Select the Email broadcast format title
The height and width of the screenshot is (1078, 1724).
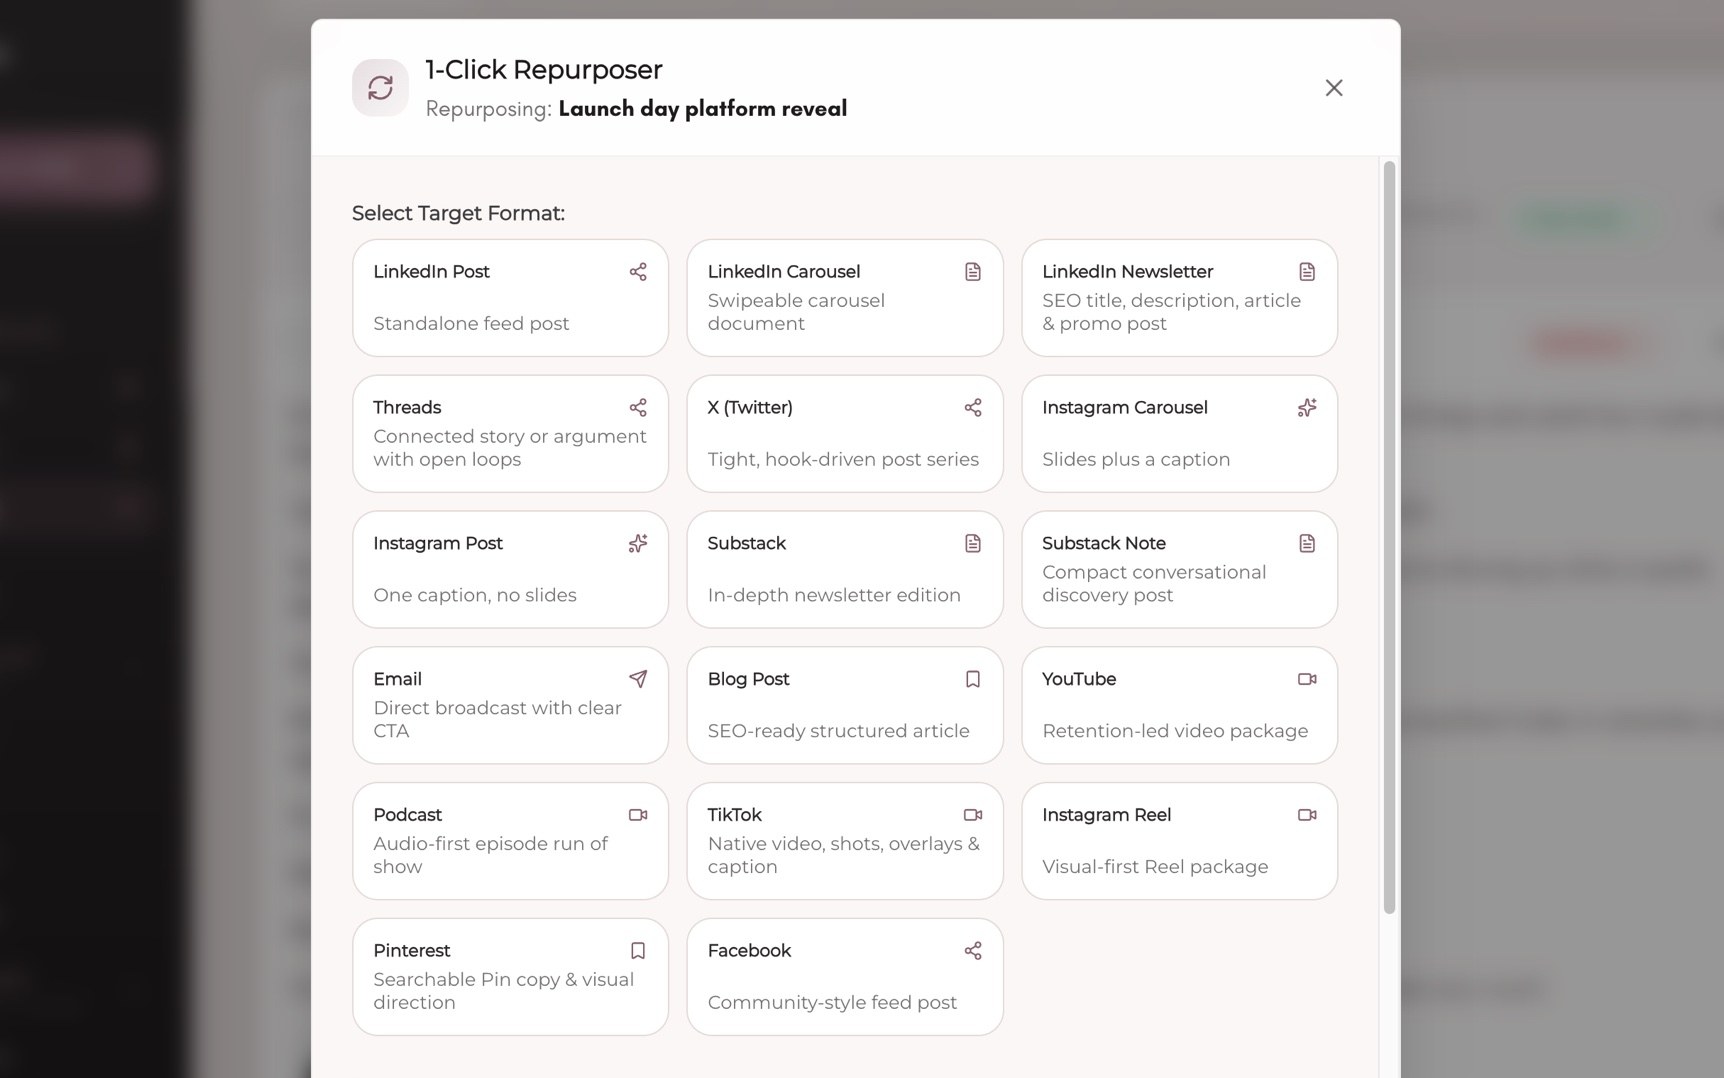[x=398, y=679]
